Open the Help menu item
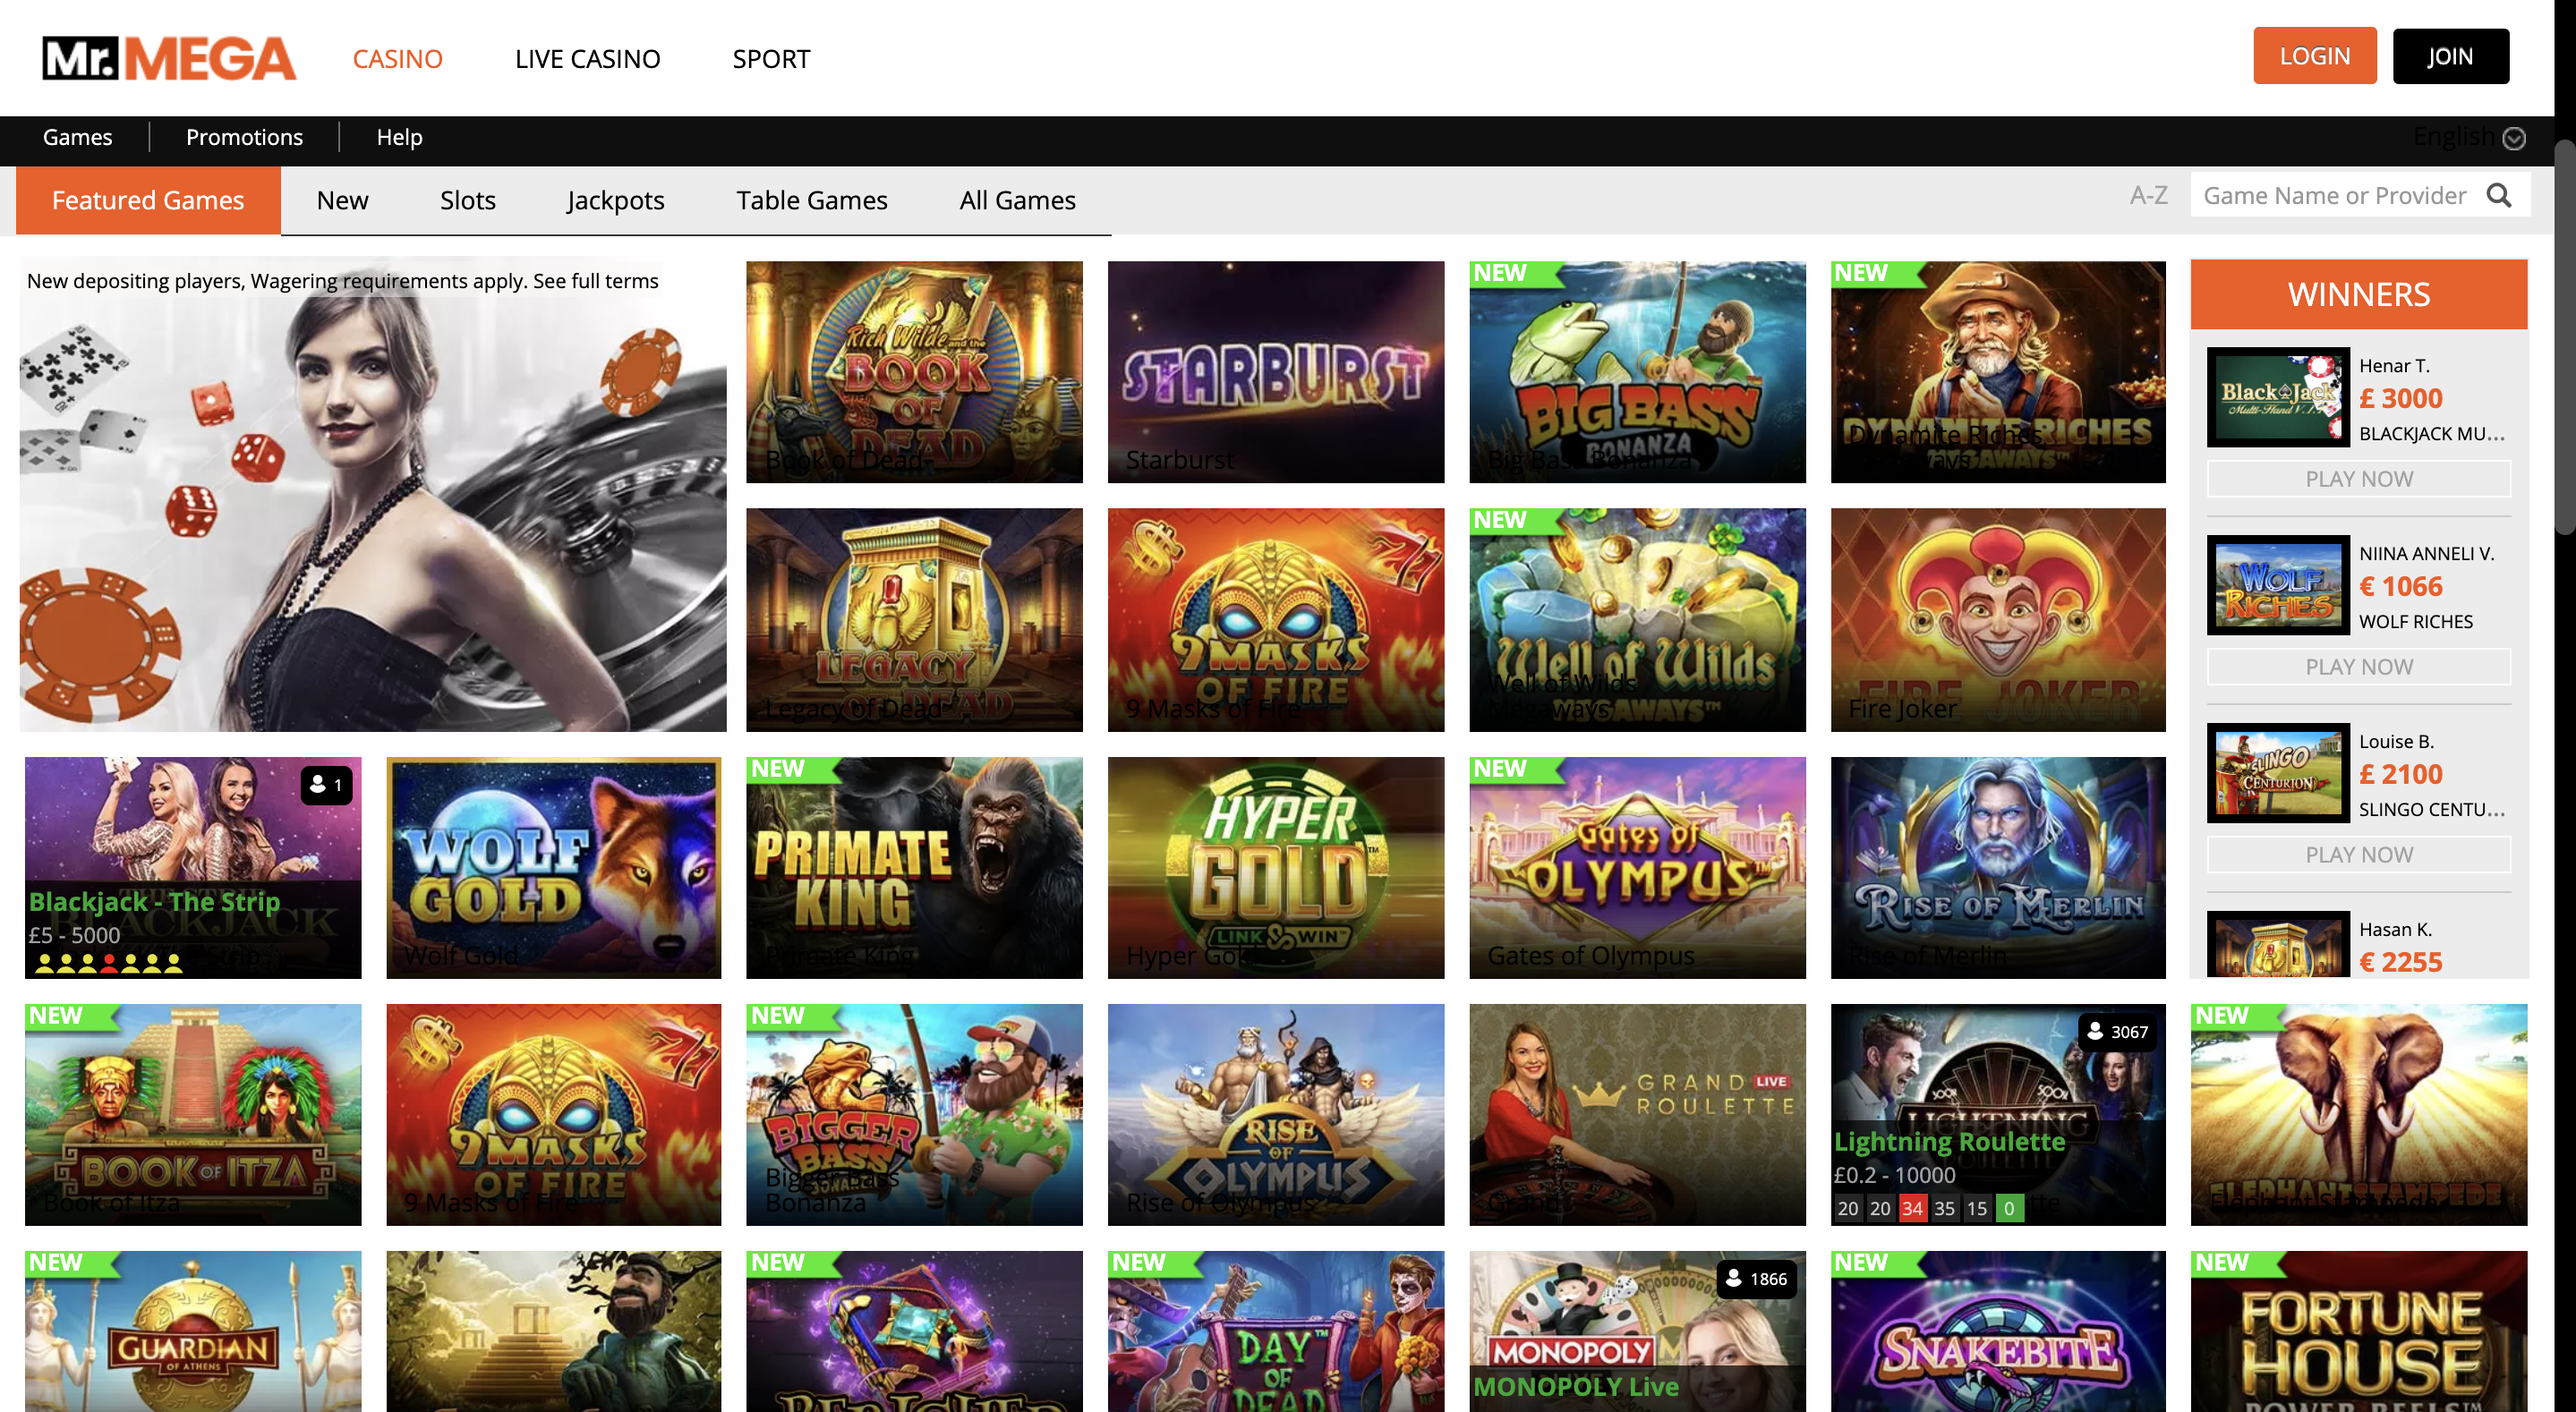Image resolution: width=2576 pixels, height=1412 pixels. click(399, 137)
